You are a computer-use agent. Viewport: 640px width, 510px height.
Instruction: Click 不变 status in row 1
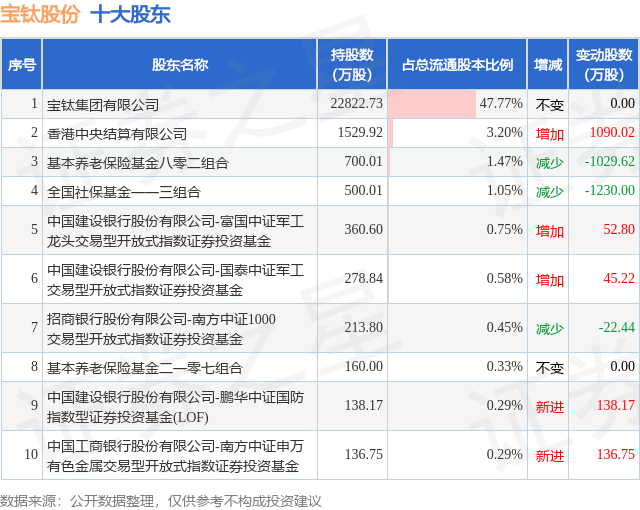pos(549,105)
